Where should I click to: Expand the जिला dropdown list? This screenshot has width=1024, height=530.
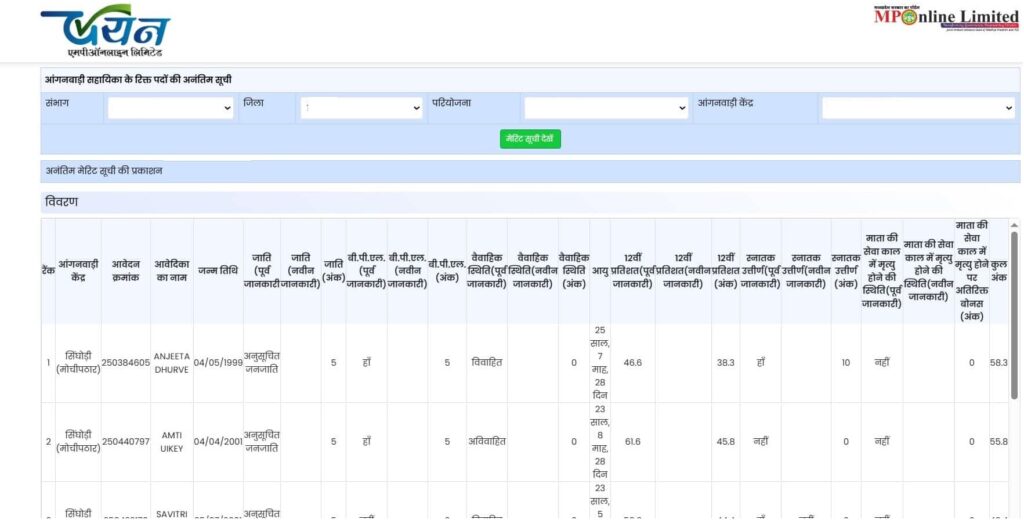(x=362, y=108)
